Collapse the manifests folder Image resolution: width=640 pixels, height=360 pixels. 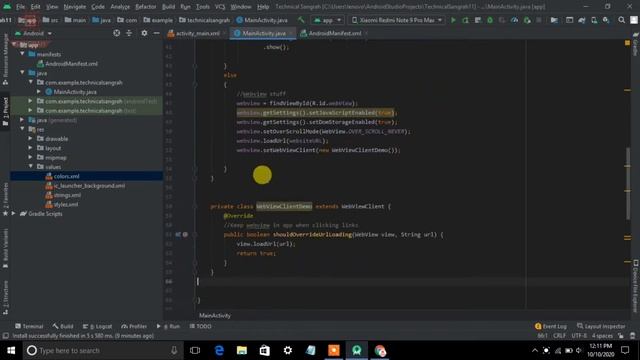point(22,54)
